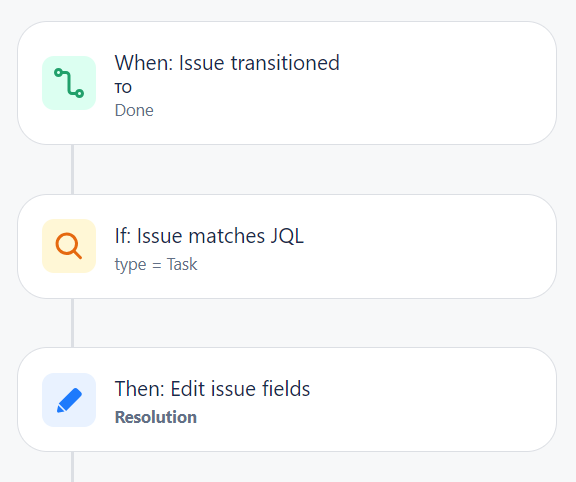
Task: Click the "type = Task" JQL text
Action: 156,265
